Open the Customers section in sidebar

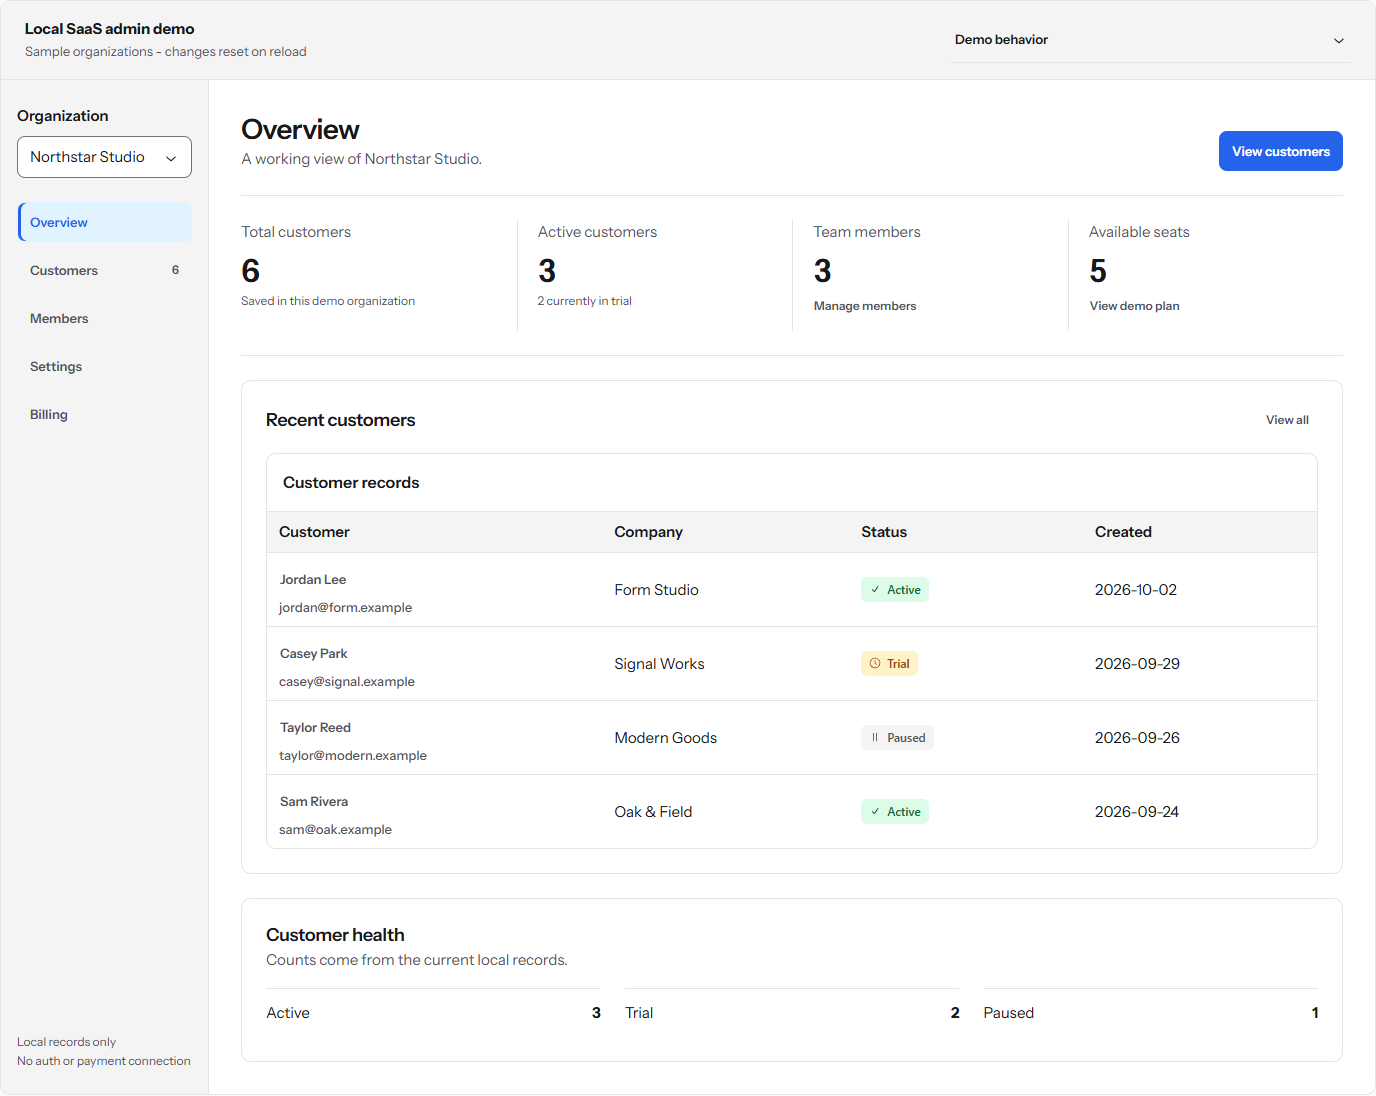point(105,270)
